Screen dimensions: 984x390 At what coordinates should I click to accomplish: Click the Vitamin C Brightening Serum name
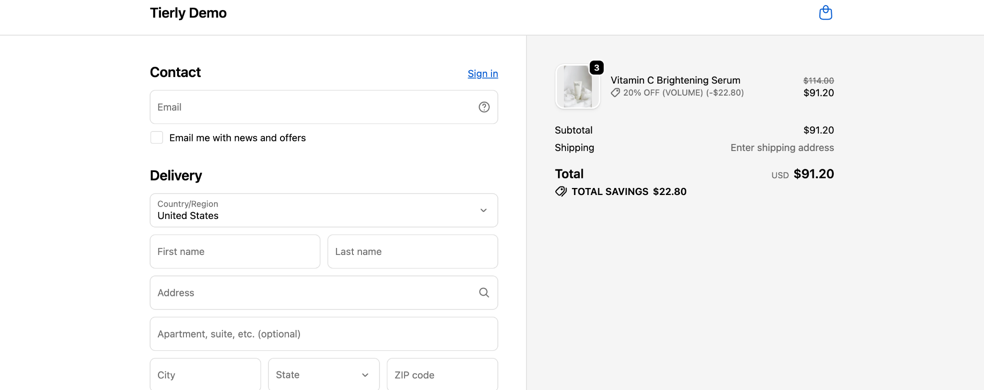(675, 80)
